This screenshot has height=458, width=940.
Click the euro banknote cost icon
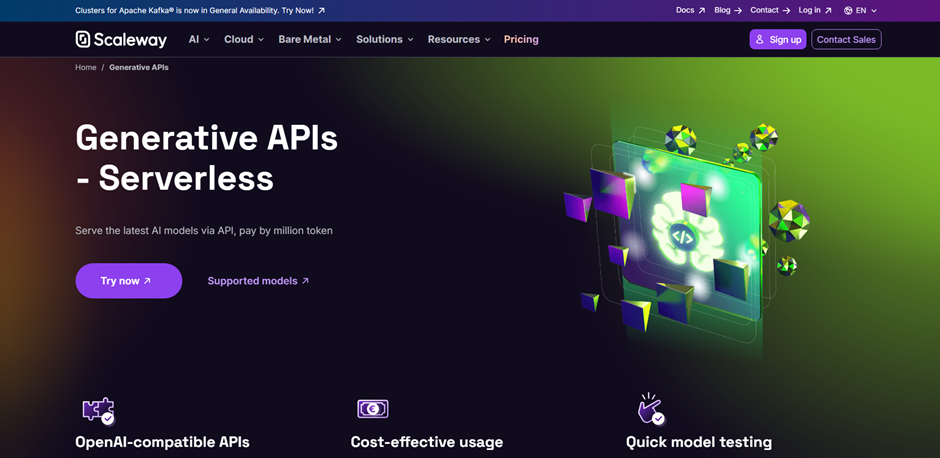(373, 409)
